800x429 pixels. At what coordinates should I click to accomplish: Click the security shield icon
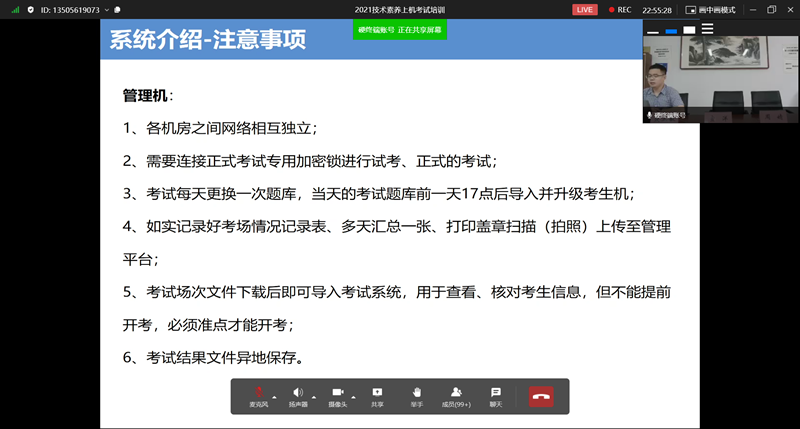(x=31, y=9)
